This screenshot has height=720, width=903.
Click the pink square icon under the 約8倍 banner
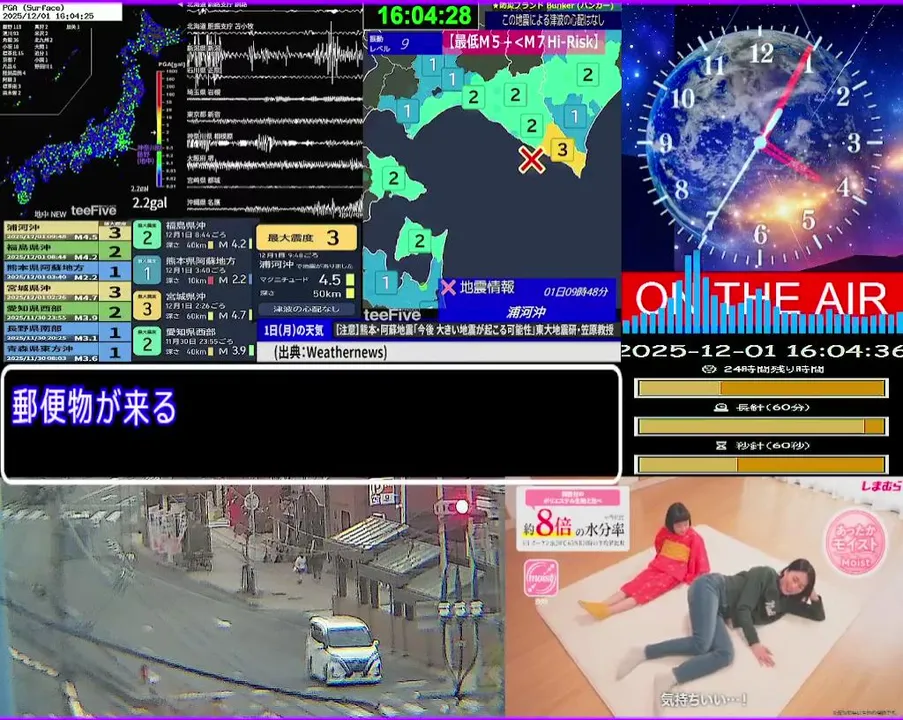(x=541, y=578)
